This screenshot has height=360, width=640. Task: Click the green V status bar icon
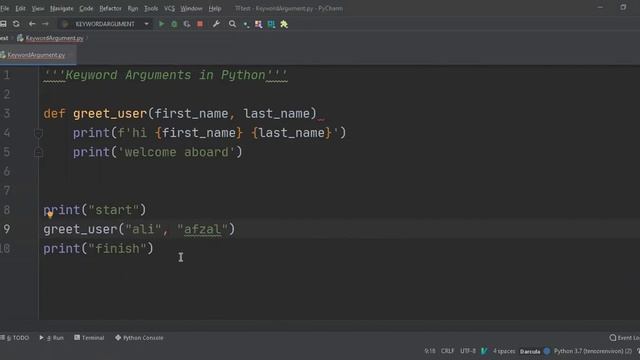pyautogui.click(x=484, y=351)
